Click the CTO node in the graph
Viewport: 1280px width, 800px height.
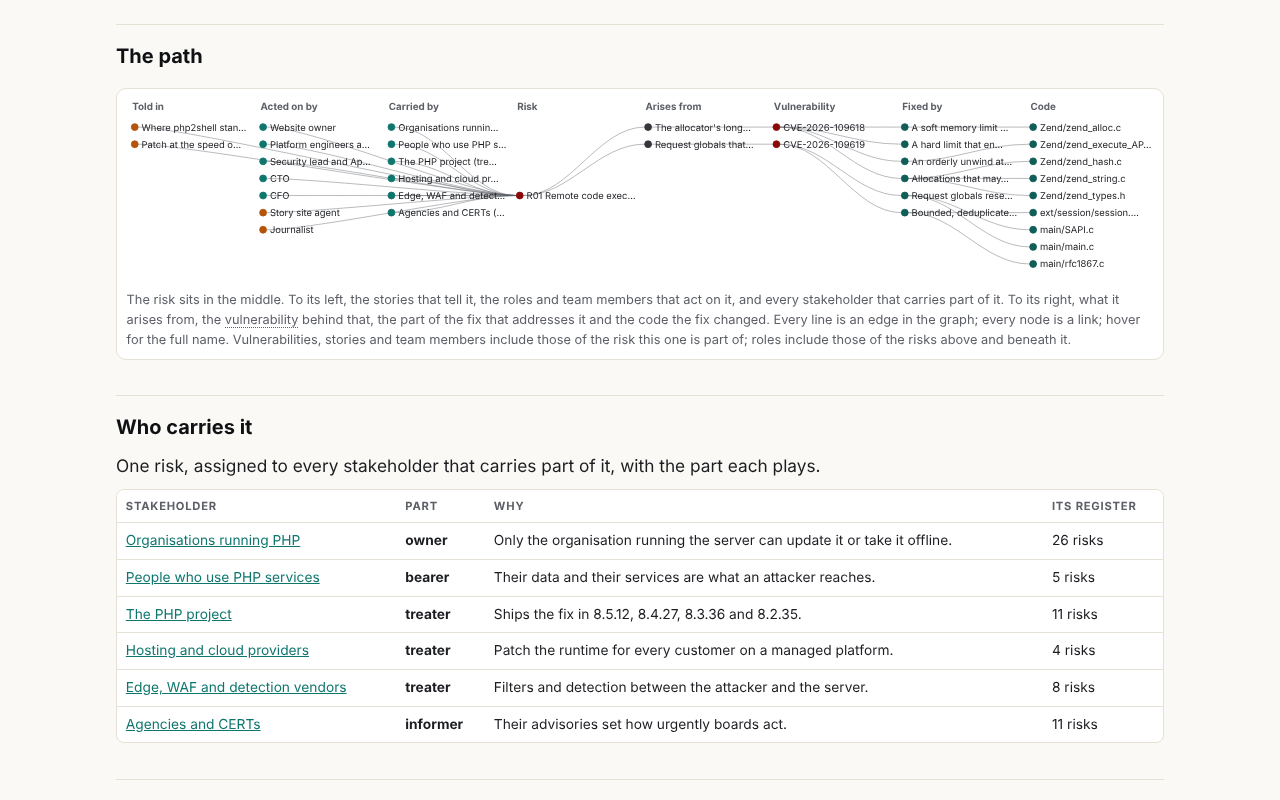pyautogui.click(x=275, y=179)
